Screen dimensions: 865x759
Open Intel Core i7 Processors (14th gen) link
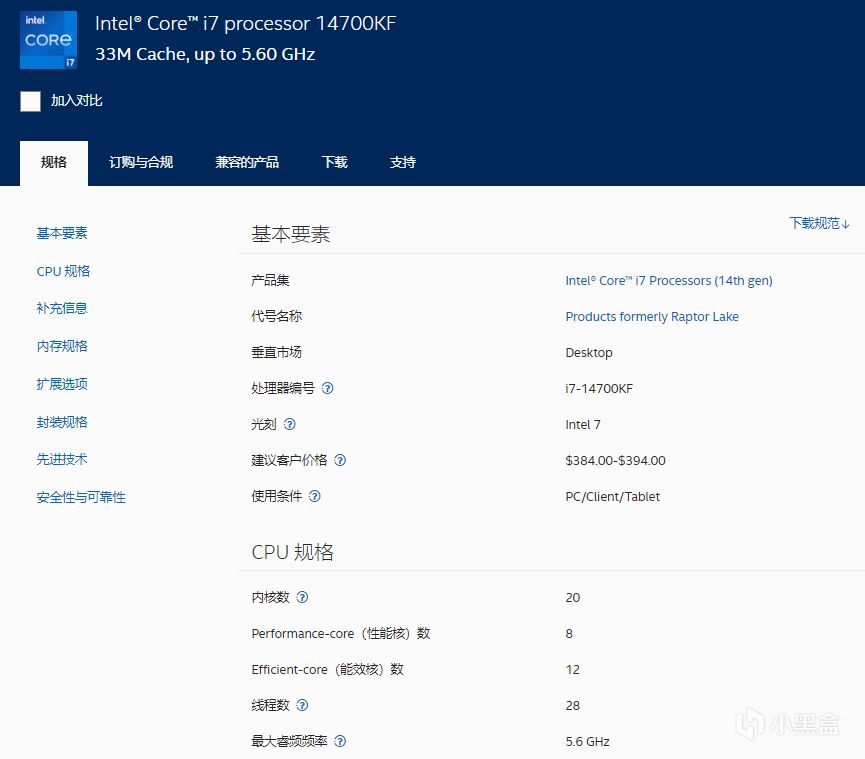point(669,281)
